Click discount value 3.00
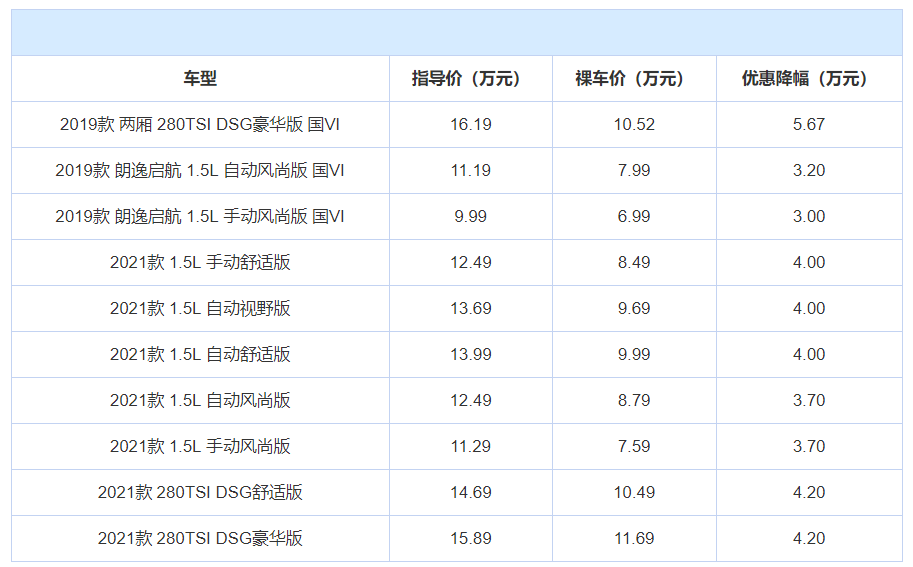The height and width of the screenshot is (567, 913). point(809,217)
